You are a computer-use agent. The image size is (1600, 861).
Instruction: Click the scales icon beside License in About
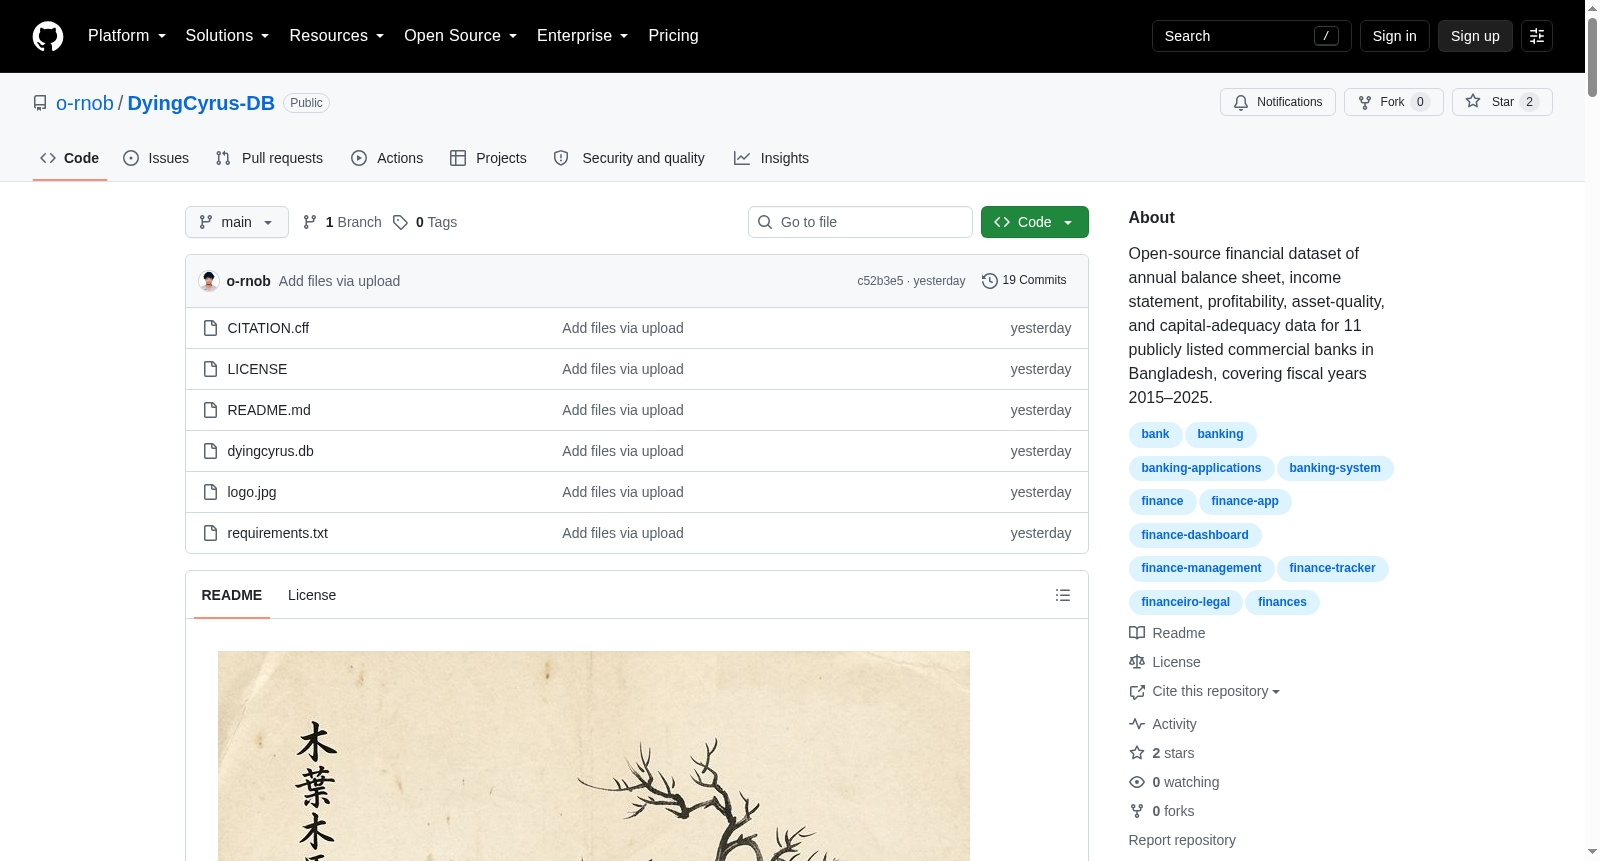point(1137,662)
